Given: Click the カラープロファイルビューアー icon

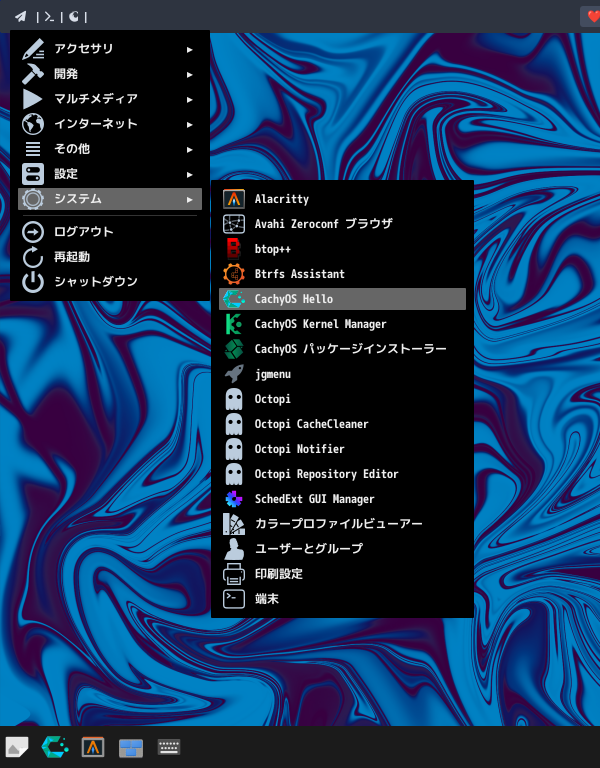Looking at the screenshot, I should coord(234,524).
